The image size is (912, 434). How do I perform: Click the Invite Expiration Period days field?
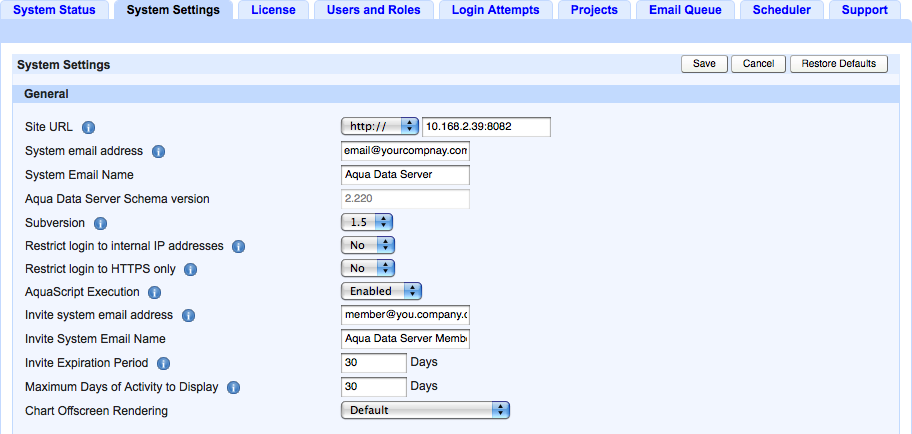pos(373,362)
